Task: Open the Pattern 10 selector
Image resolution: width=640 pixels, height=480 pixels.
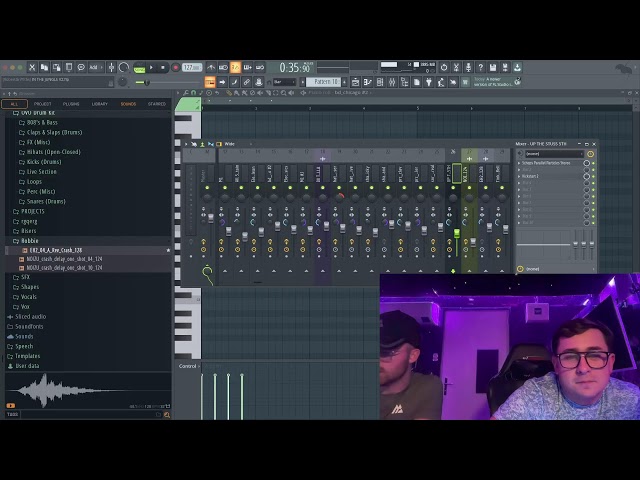Action: pyautogui.click(x=325, y=82)
